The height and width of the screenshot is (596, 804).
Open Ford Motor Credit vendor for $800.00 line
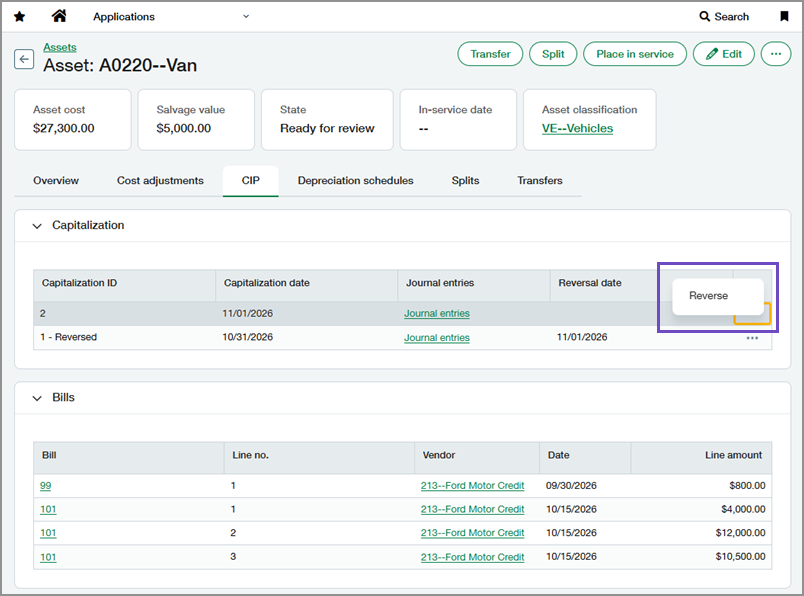pos(472,486)
